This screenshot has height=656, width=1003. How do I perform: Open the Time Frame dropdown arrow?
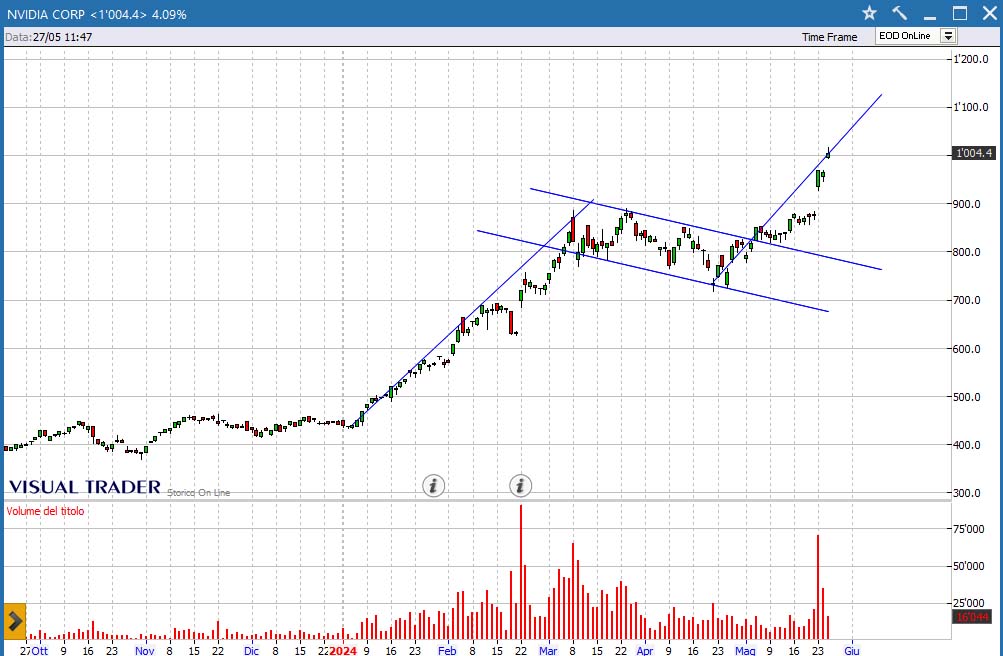coord(949,36)
